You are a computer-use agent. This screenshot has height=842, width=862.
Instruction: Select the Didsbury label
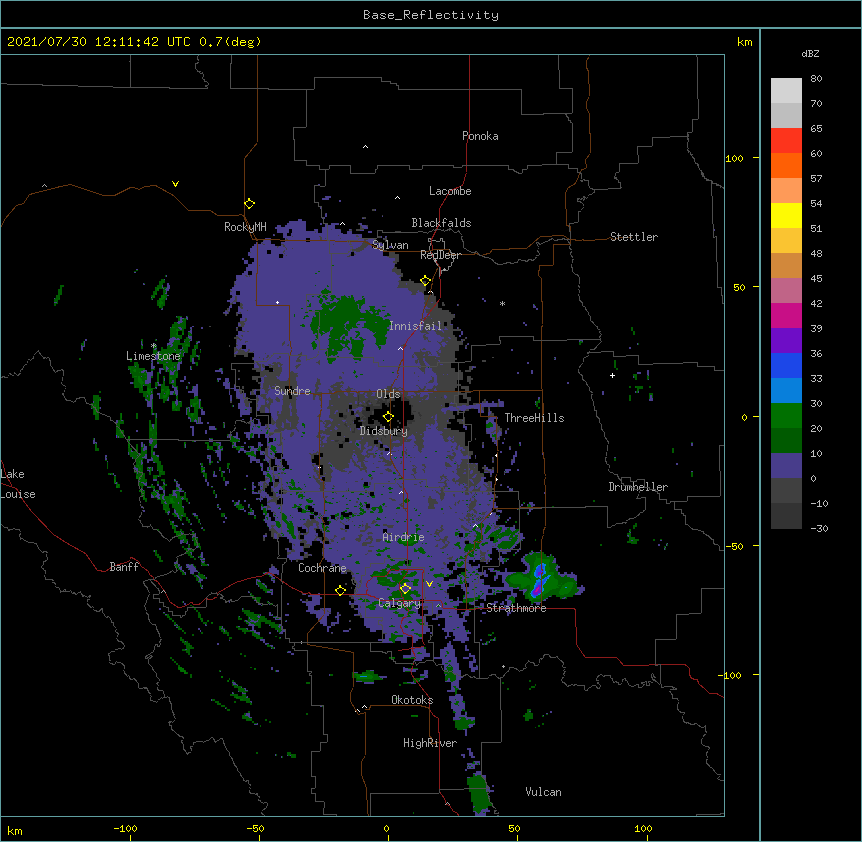384,431
